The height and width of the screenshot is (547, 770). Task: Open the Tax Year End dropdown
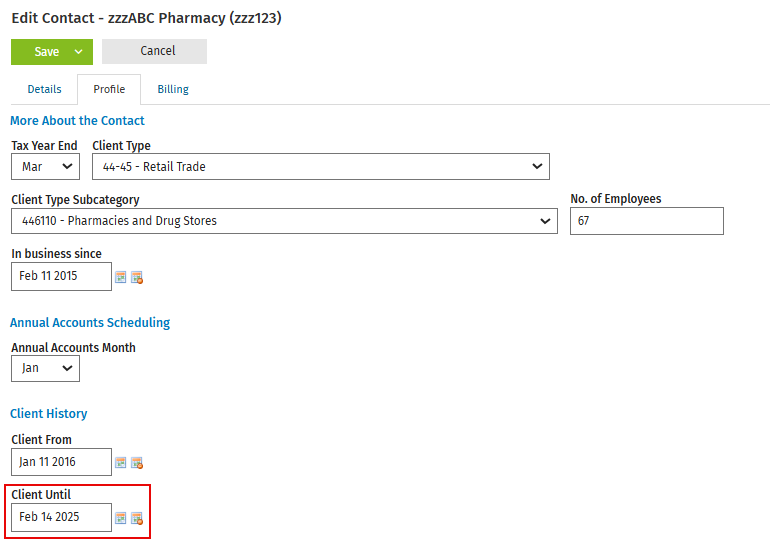(45, 166)
